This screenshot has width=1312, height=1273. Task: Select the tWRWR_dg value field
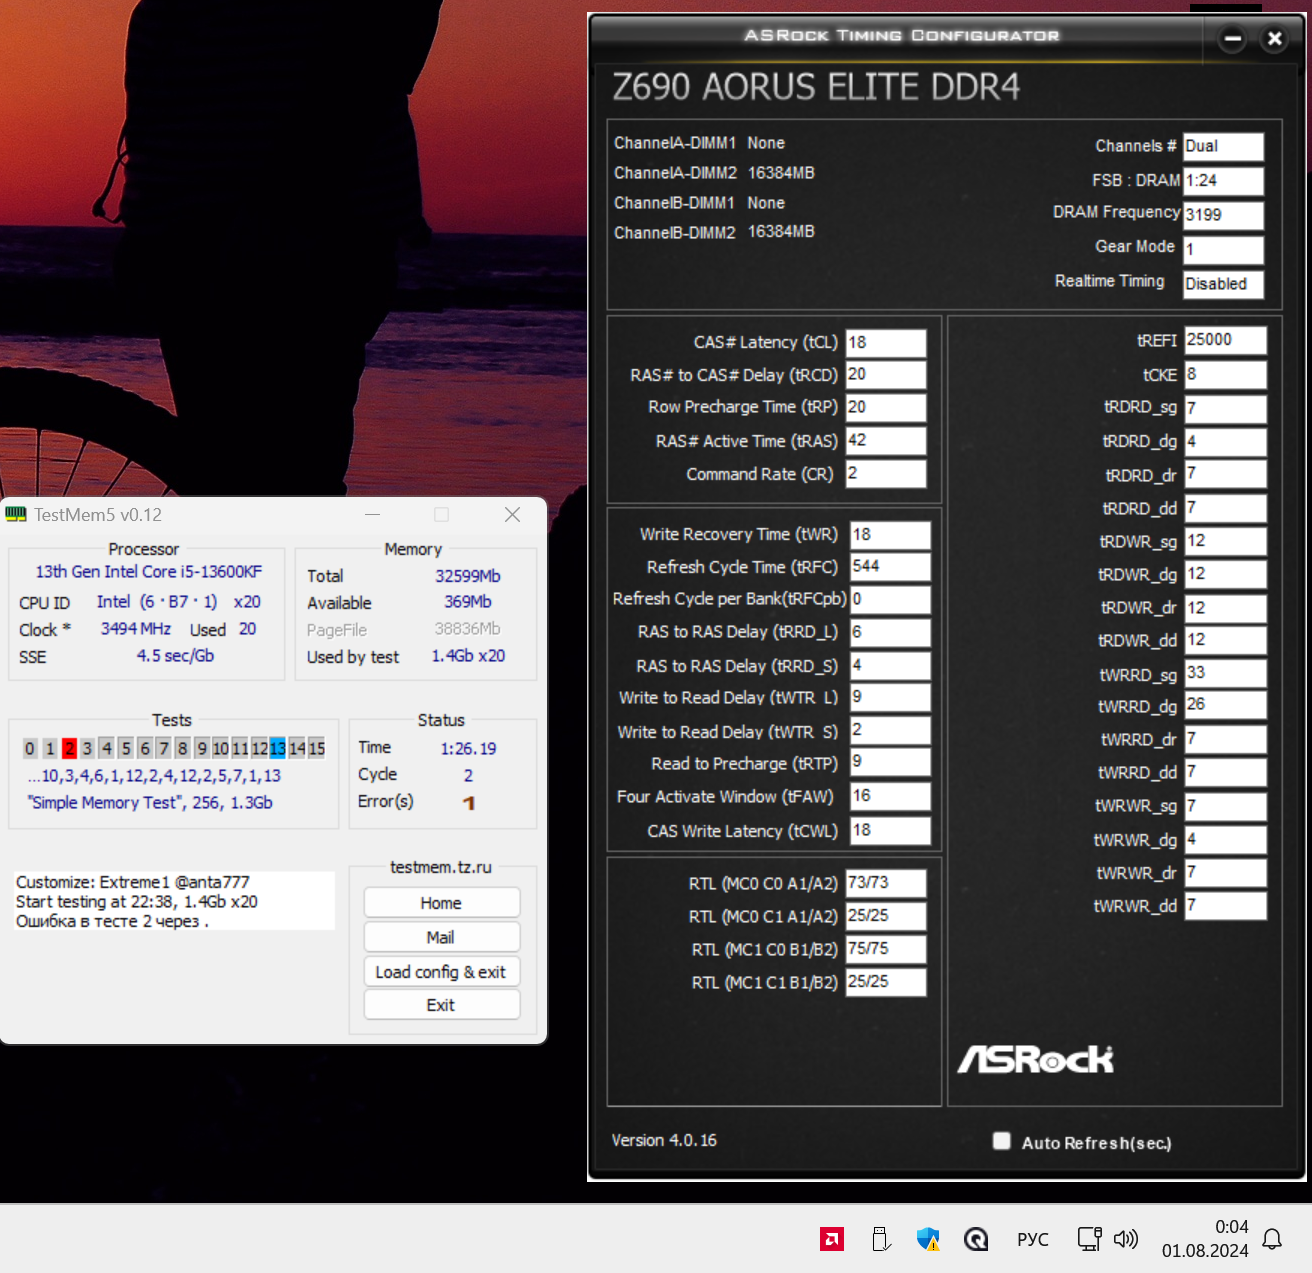[1226, 839]
